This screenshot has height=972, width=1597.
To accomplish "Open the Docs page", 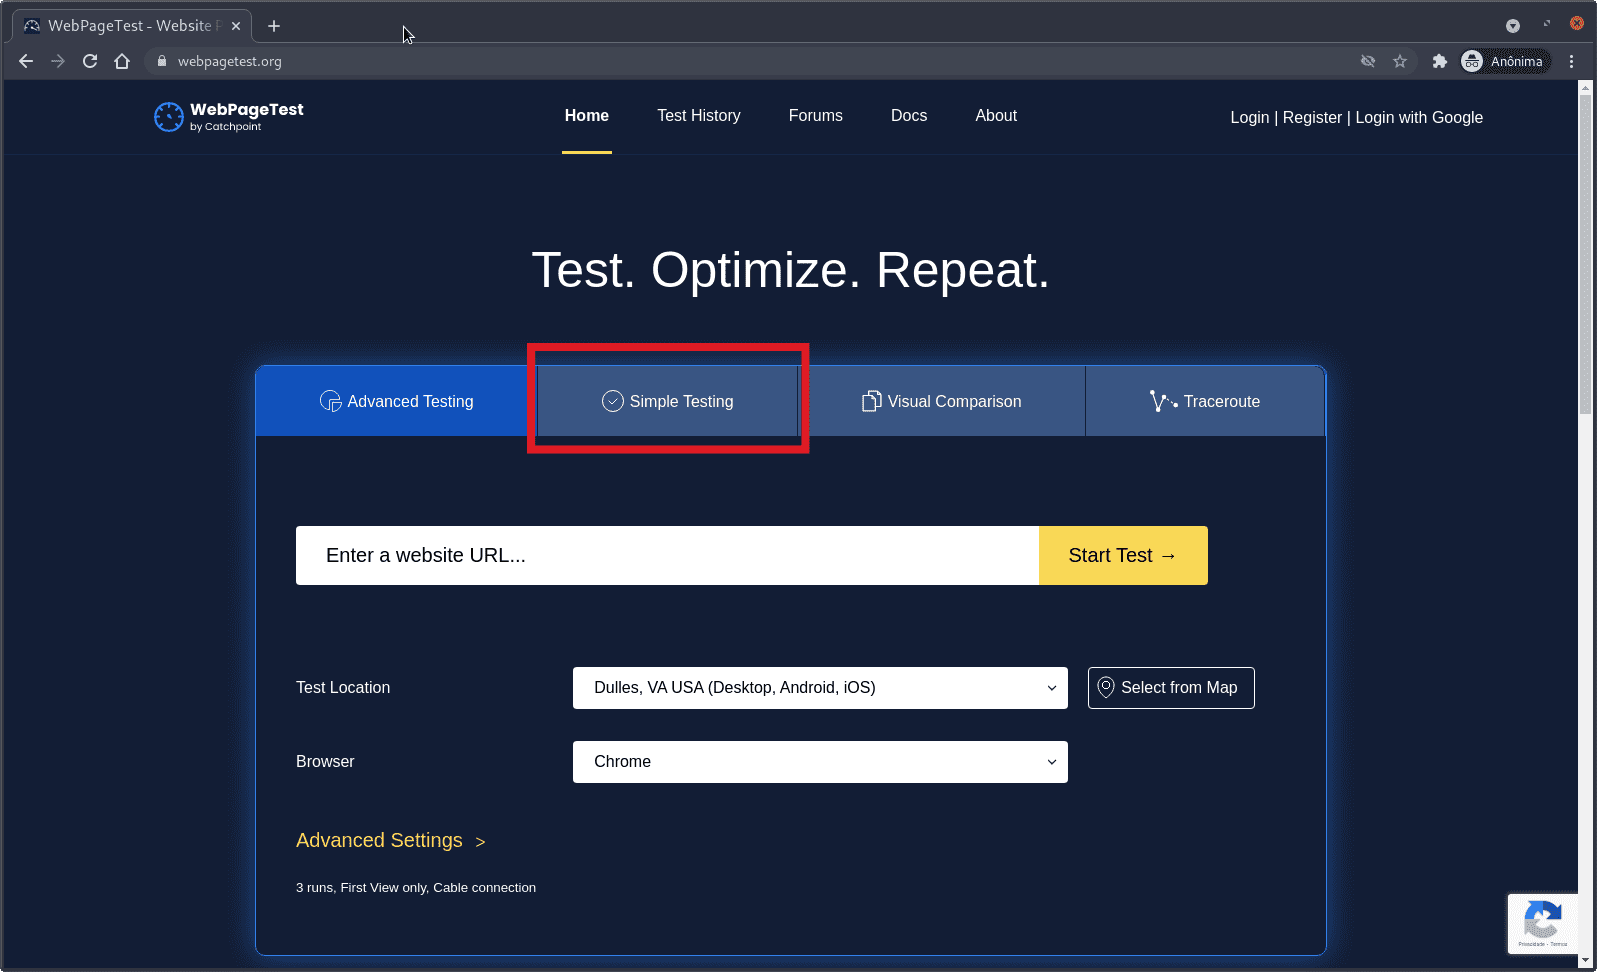I will point(909,116).
